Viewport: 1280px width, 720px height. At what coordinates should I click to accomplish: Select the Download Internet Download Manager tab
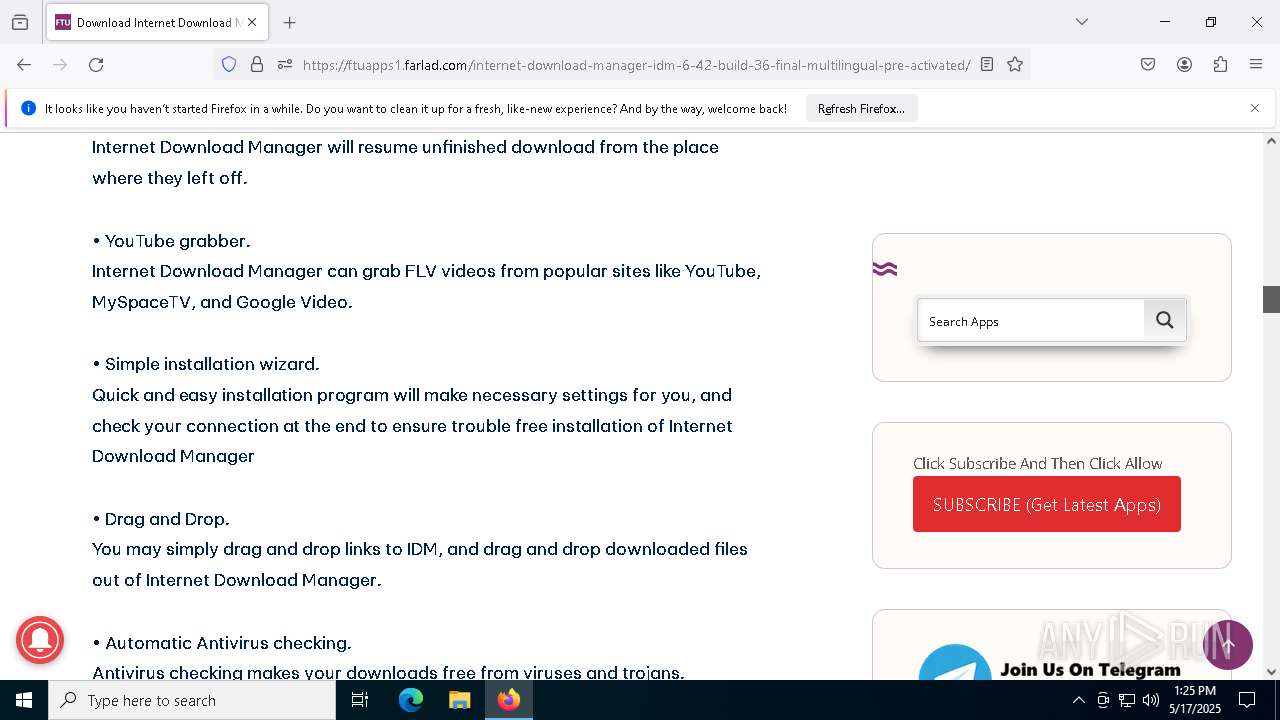pyautogui.click(x=157, y=22)
